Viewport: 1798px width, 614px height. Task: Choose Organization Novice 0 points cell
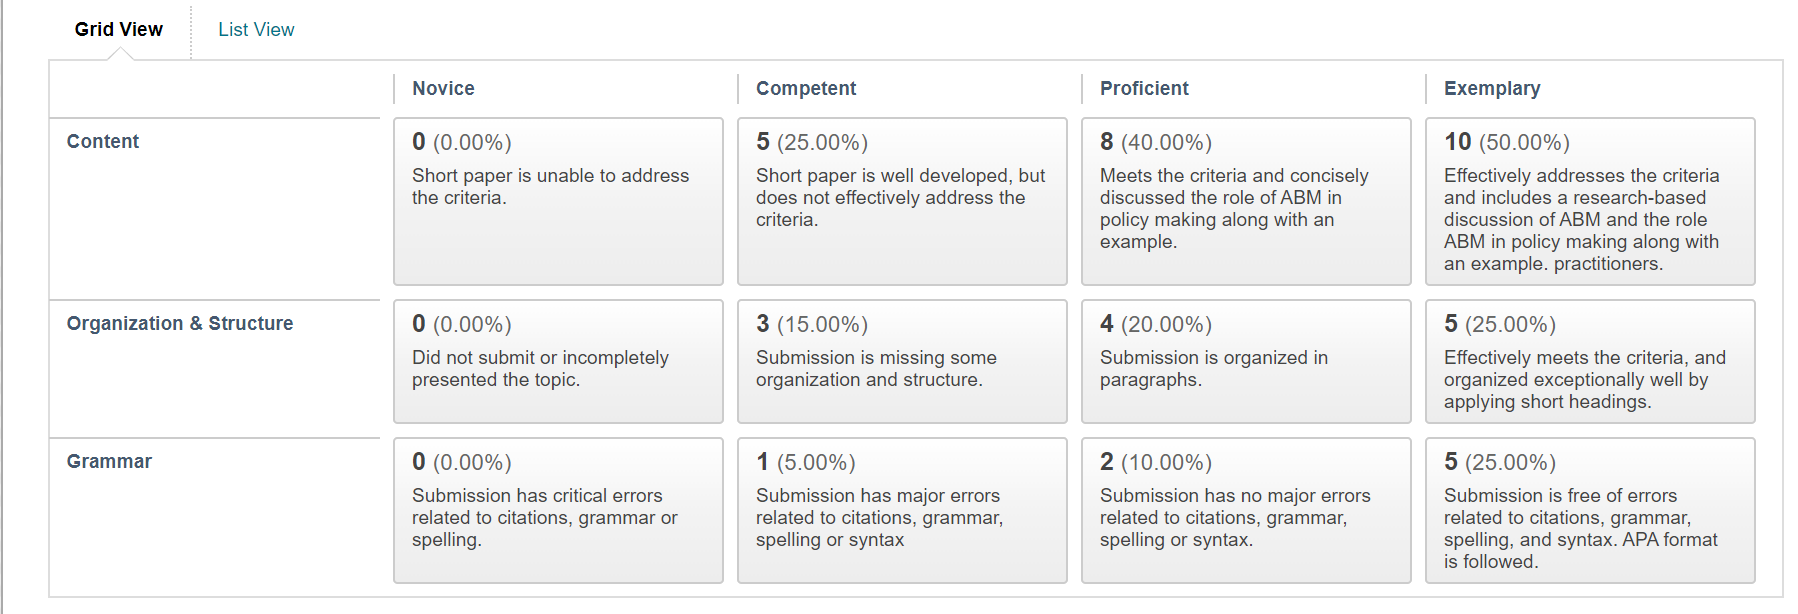558,362
